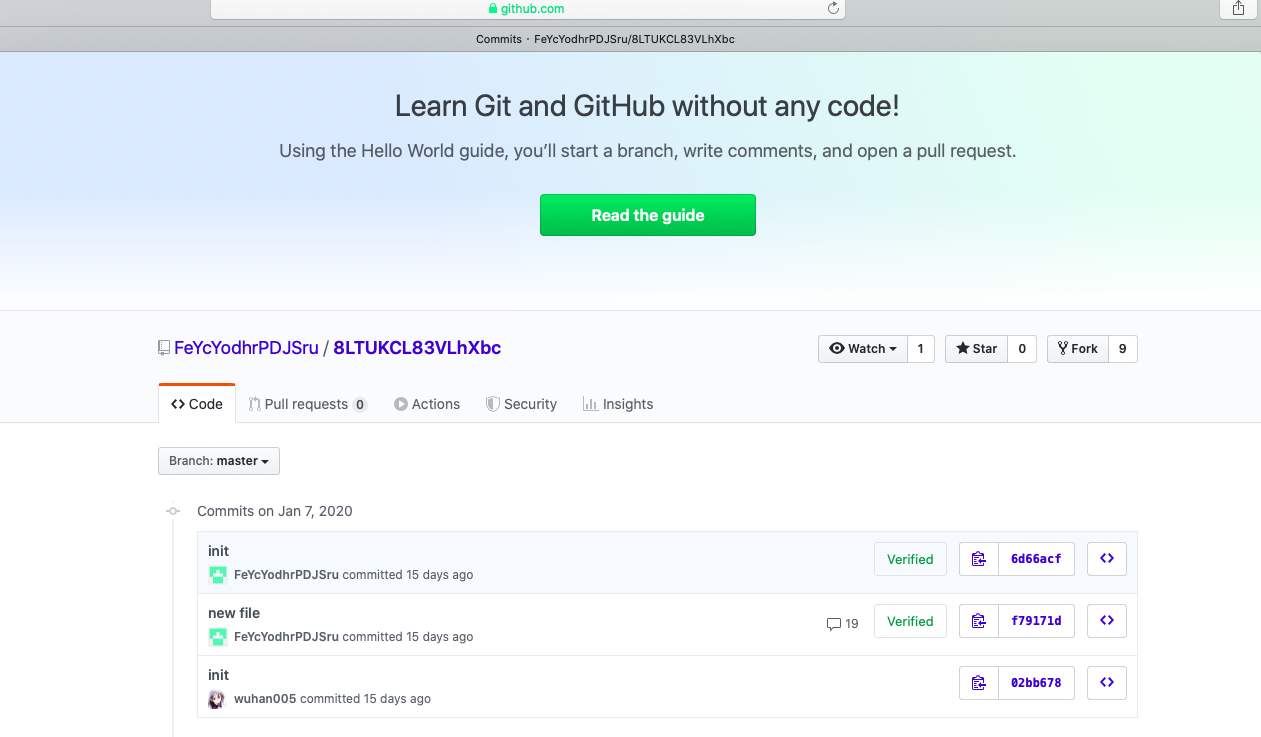The image size is (1261, 737).
Task: Copy the full SHA for commit 6d66acf
Action: [979, 559]
